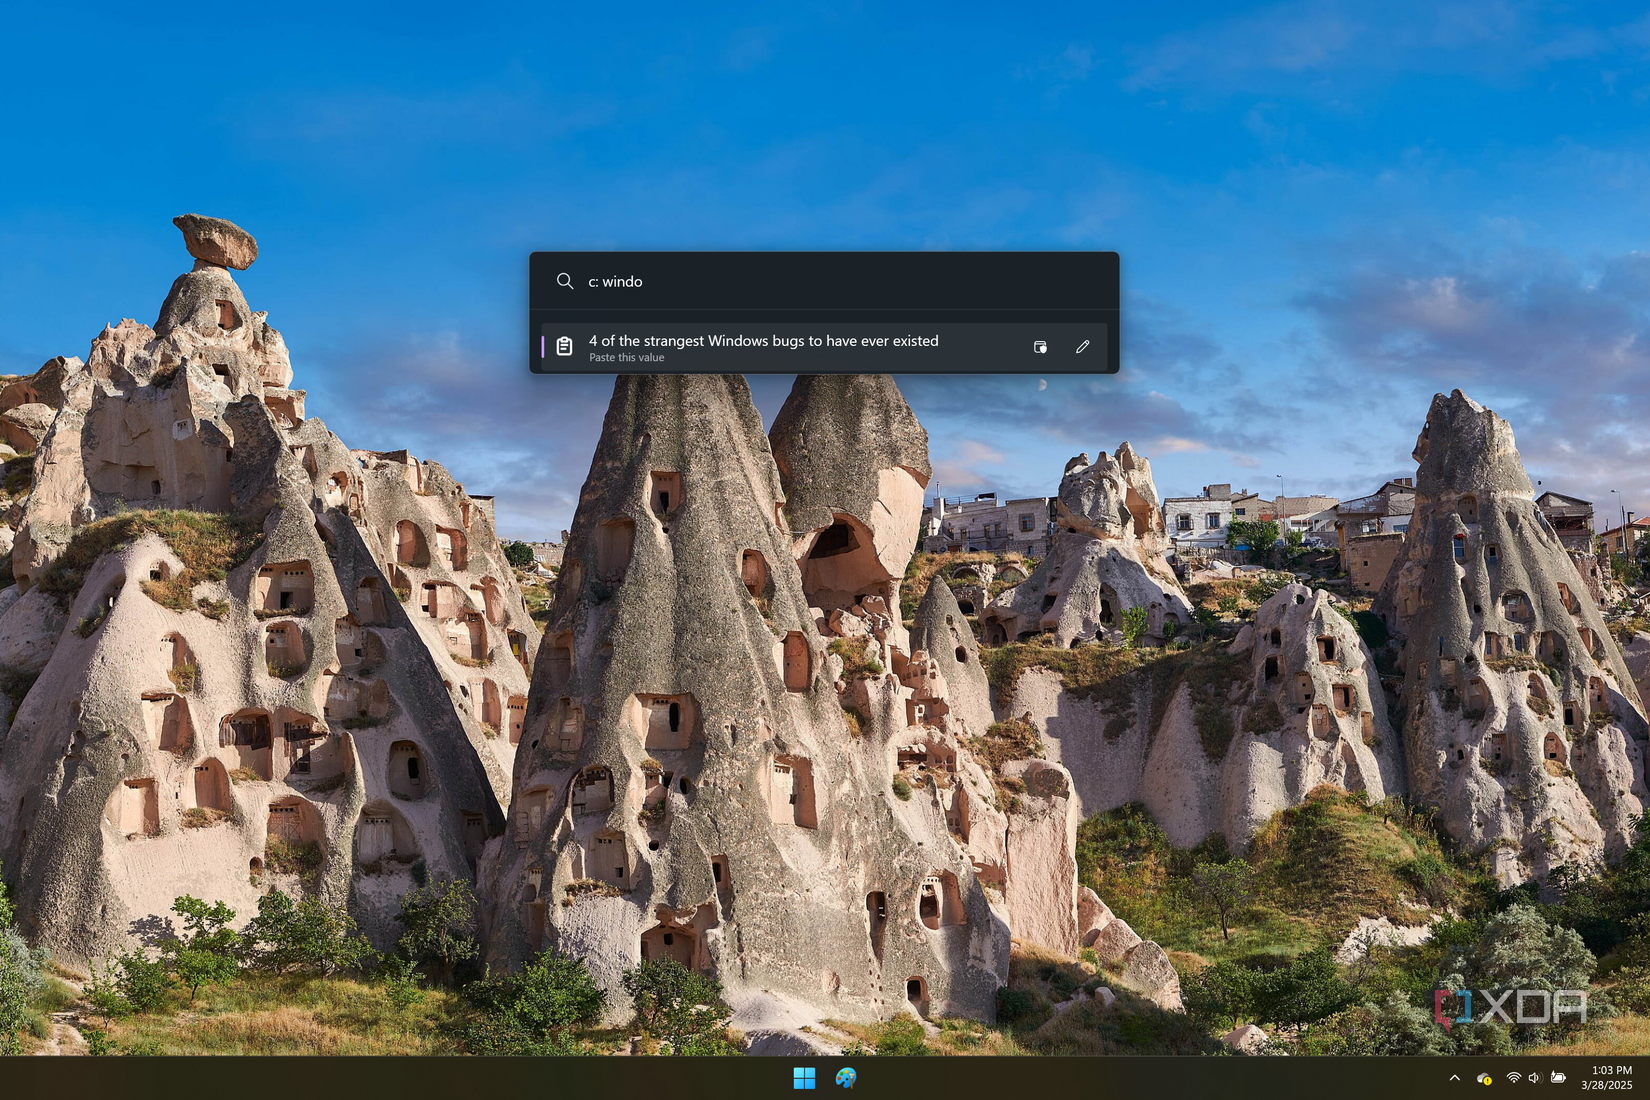This screenshot has width=1650, height=1100.
Task: Focus the search box containing "c: windo"
Action: 824,281
